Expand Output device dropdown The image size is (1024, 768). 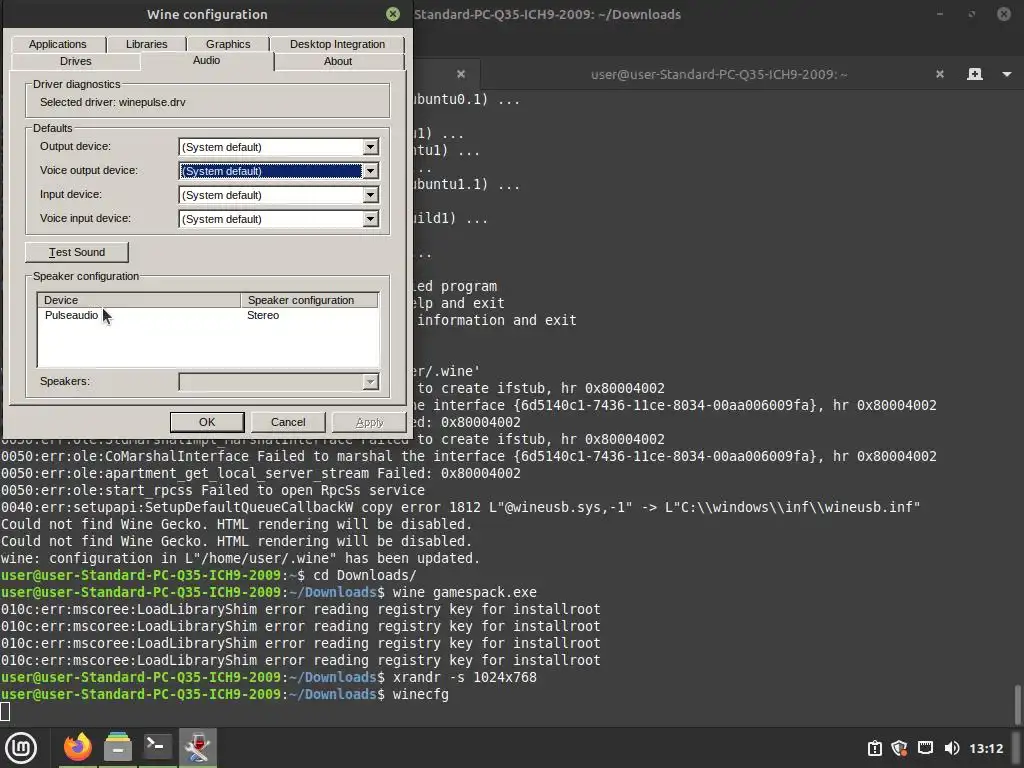click(370, 147)
